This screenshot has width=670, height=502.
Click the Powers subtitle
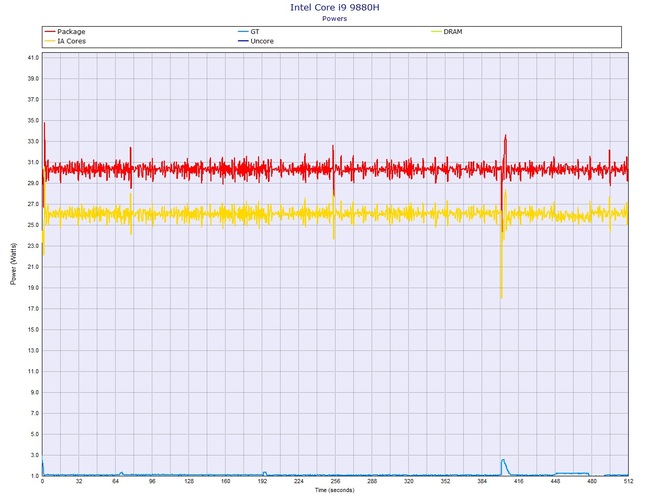click(335, 18)
